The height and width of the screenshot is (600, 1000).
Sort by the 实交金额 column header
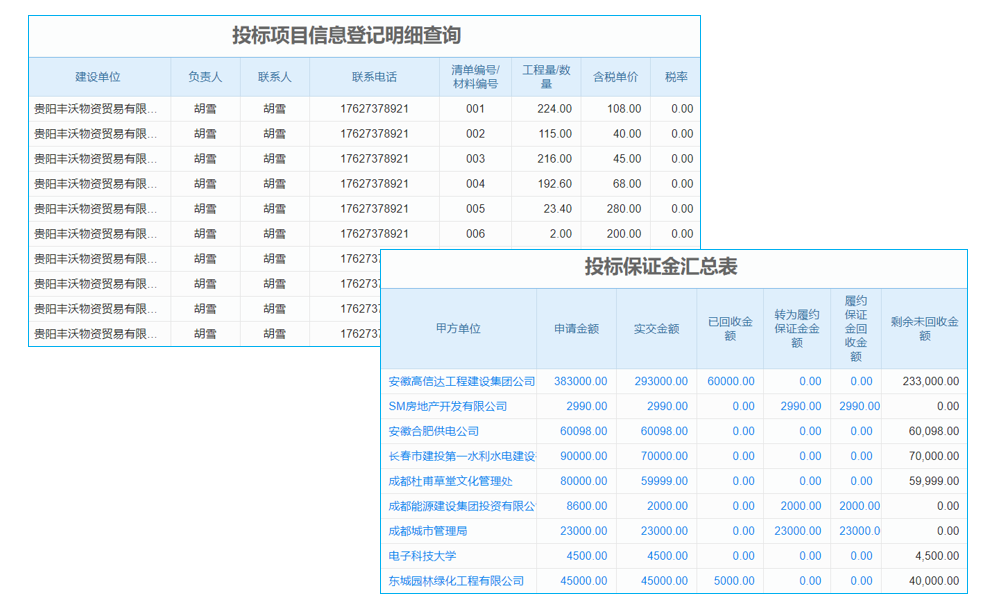pyautogui.click(x=656, y=328)
